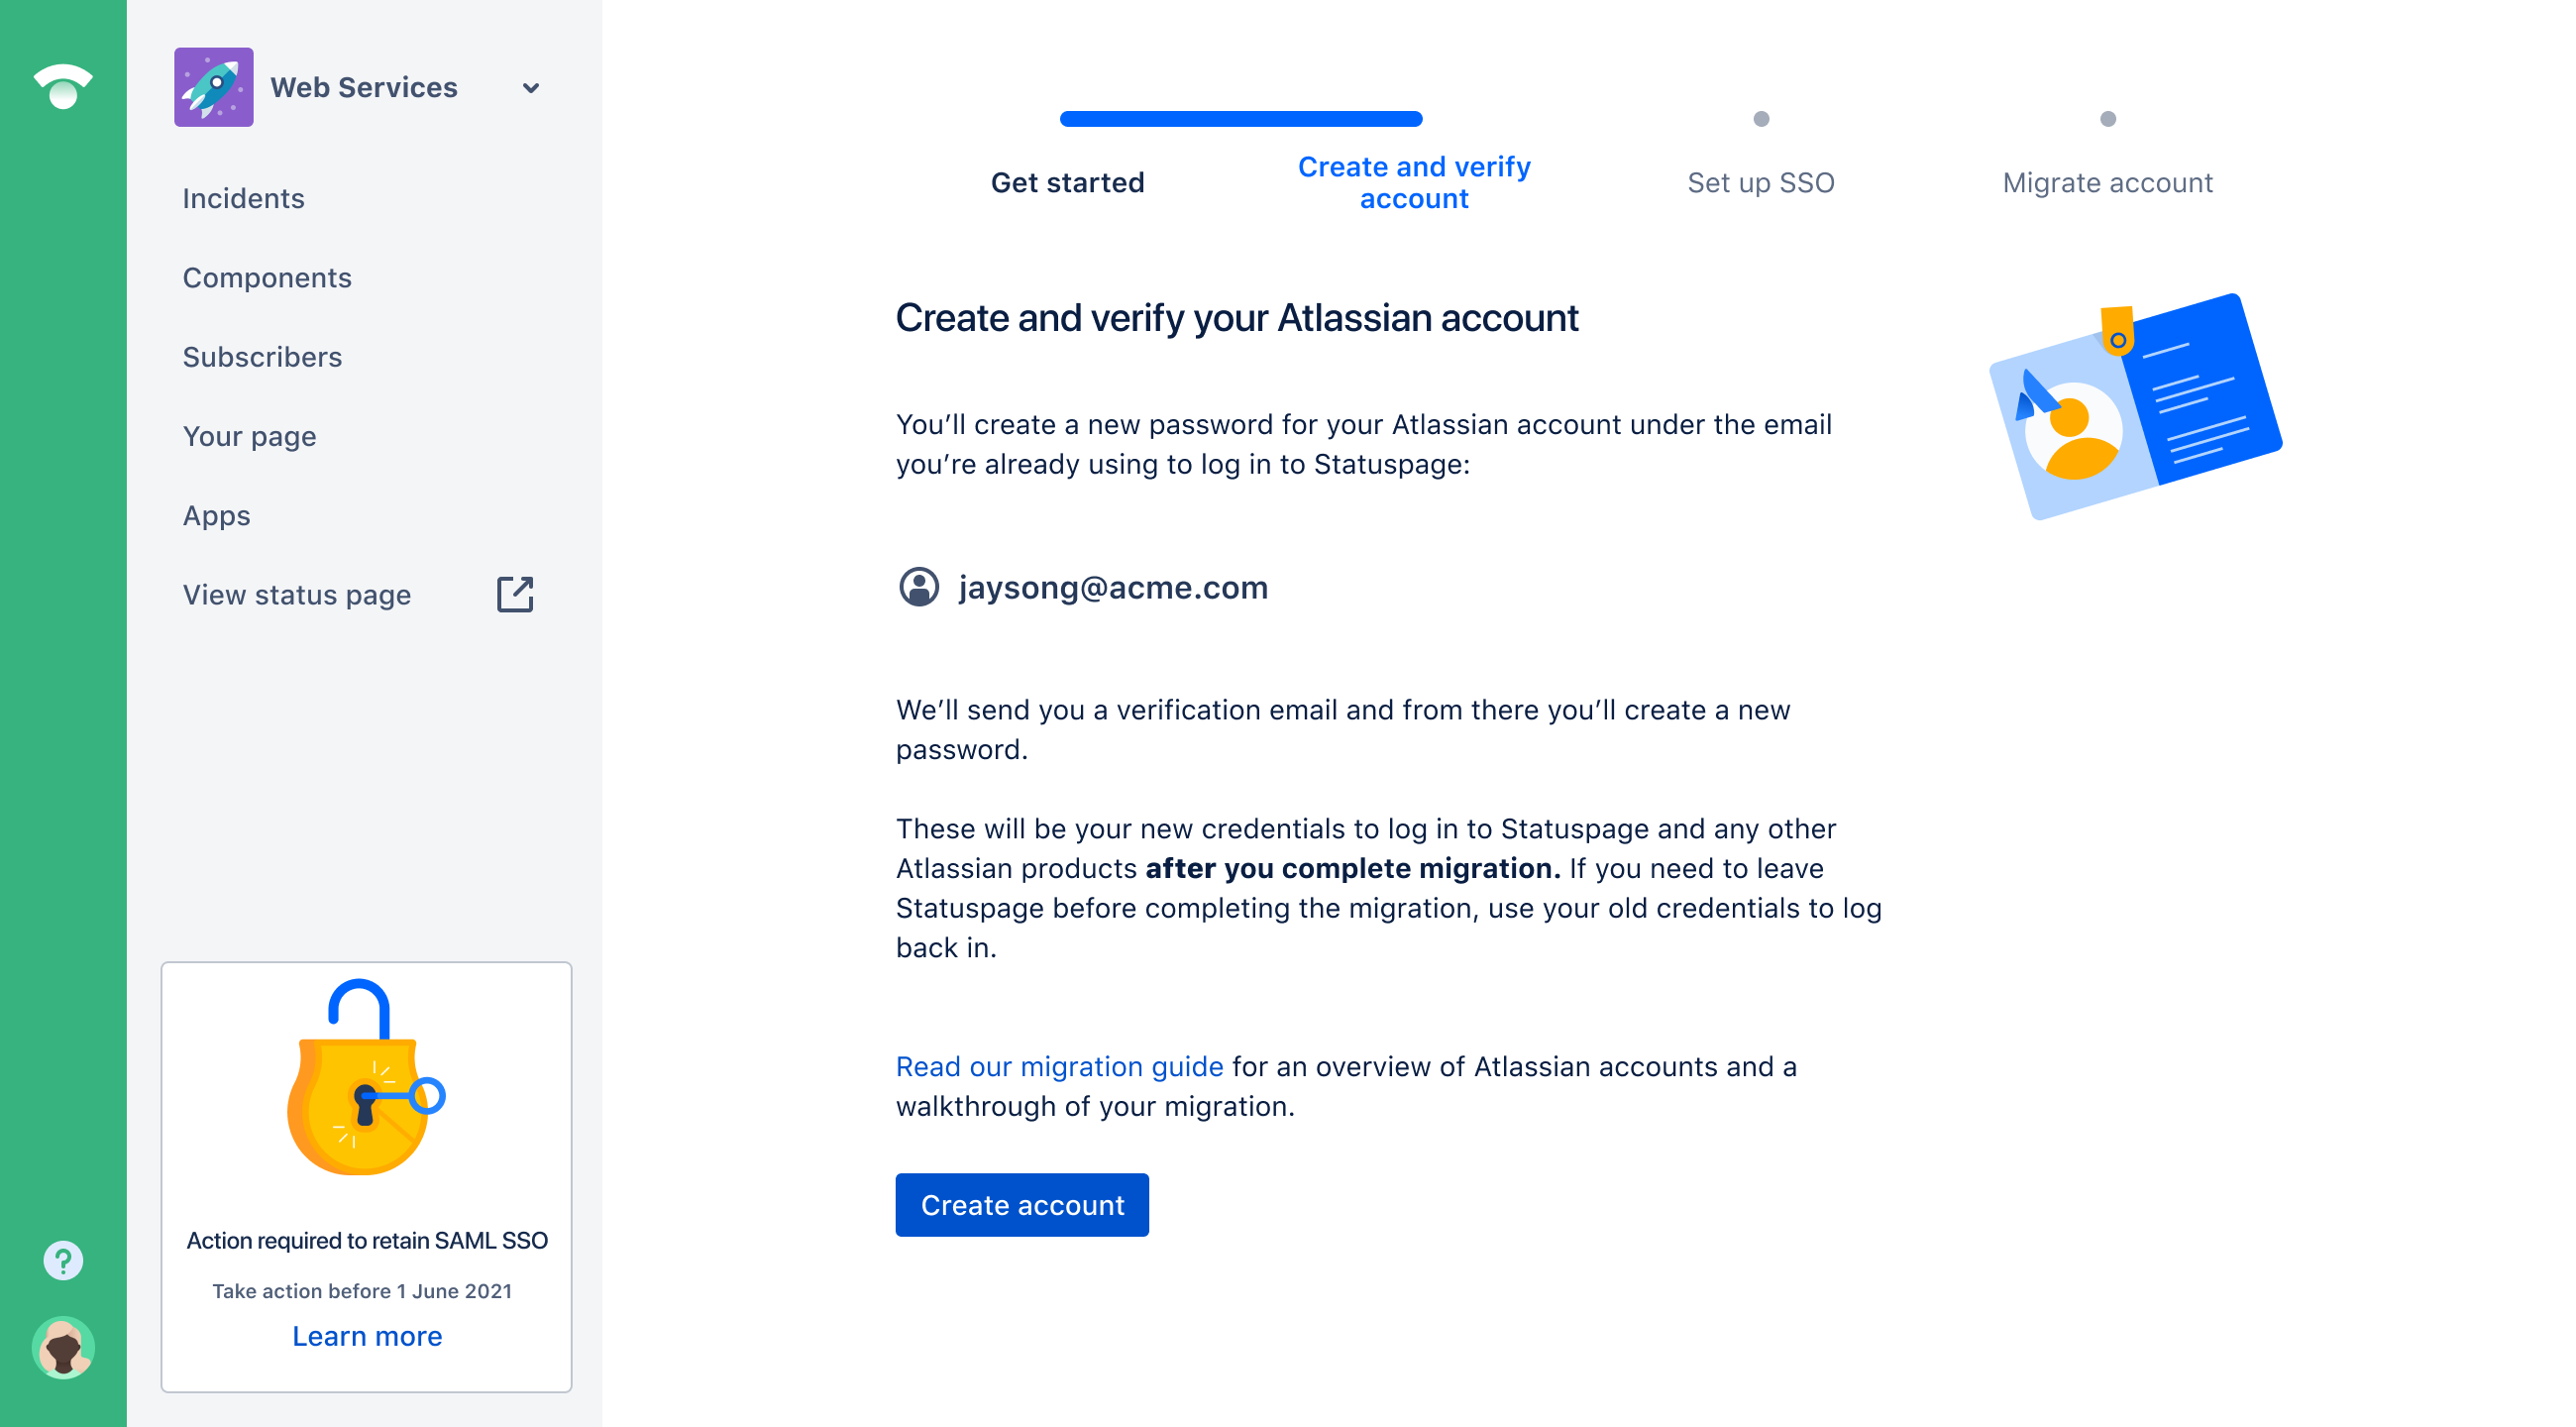2576x1427 pixels.
Task: Click the padlock illustration in the SSO card
Action: [x=365, y=1077]
